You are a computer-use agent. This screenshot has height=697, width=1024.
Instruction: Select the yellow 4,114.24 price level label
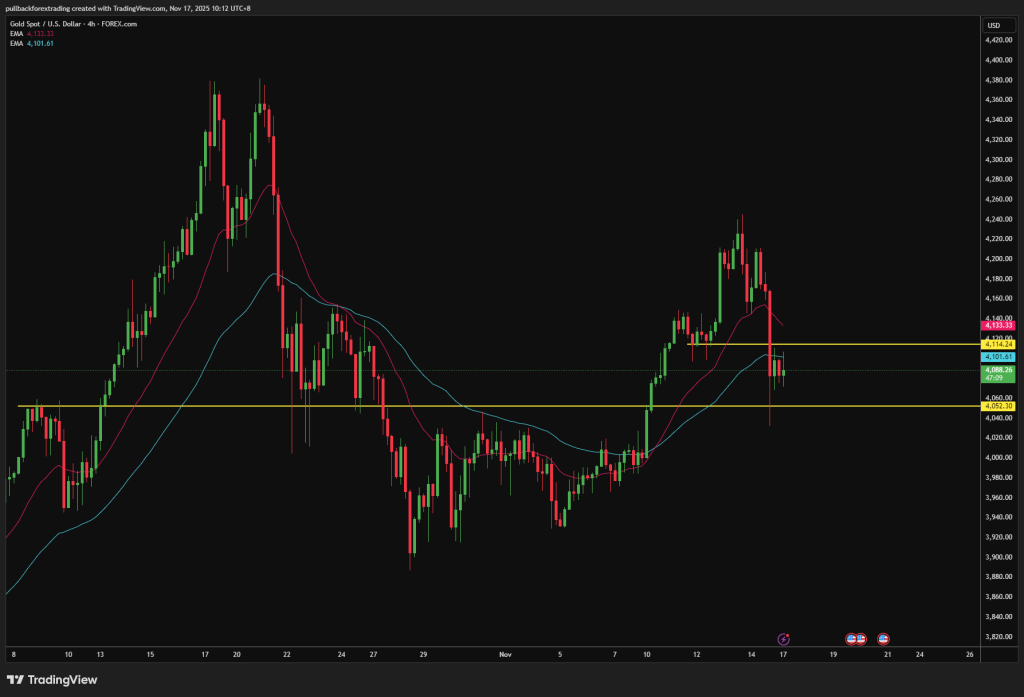[x=998, y=344]
